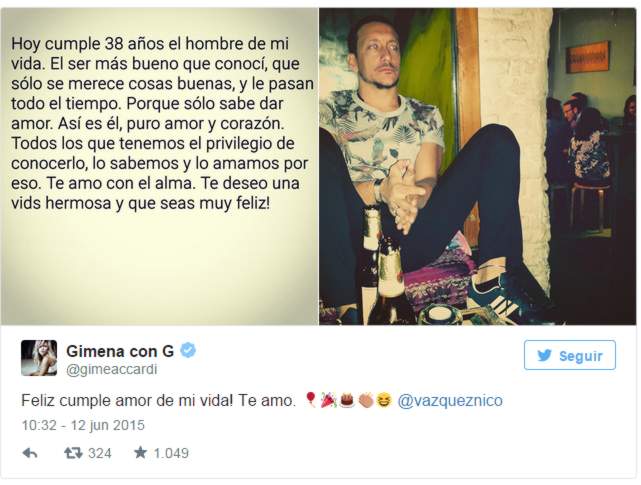Click the Twitter bird icon in Seguir

coord(544,355)
